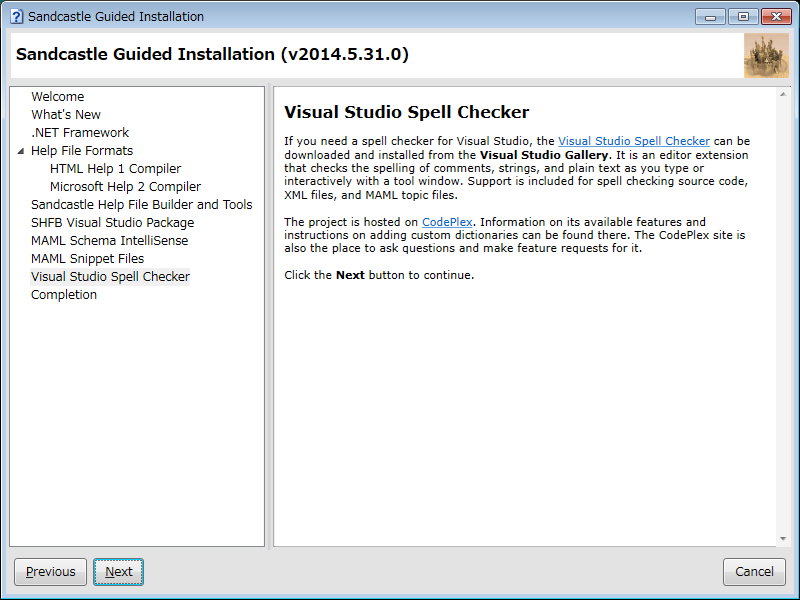Jump to the Completion page
The width and height of the screenshot is (800, 600).
tap(64, 294)
